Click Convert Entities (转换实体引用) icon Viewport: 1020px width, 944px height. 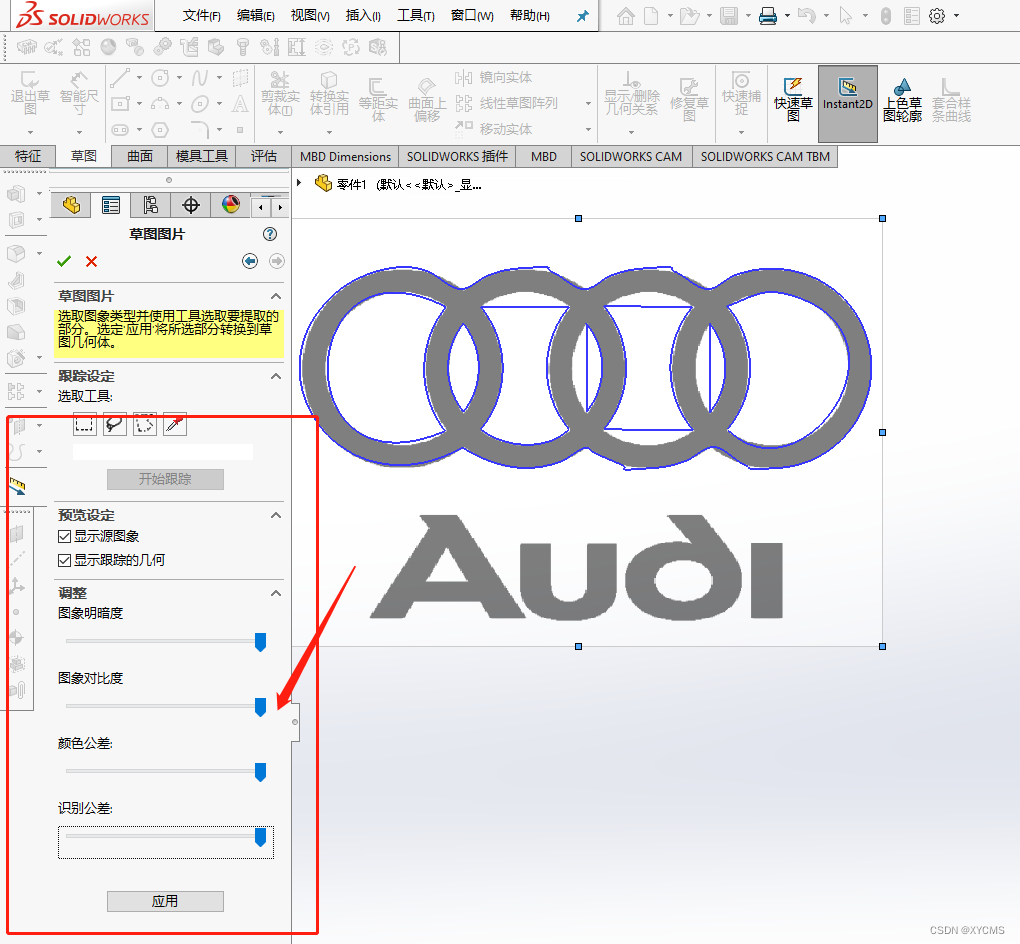click(x=329, y=92)
